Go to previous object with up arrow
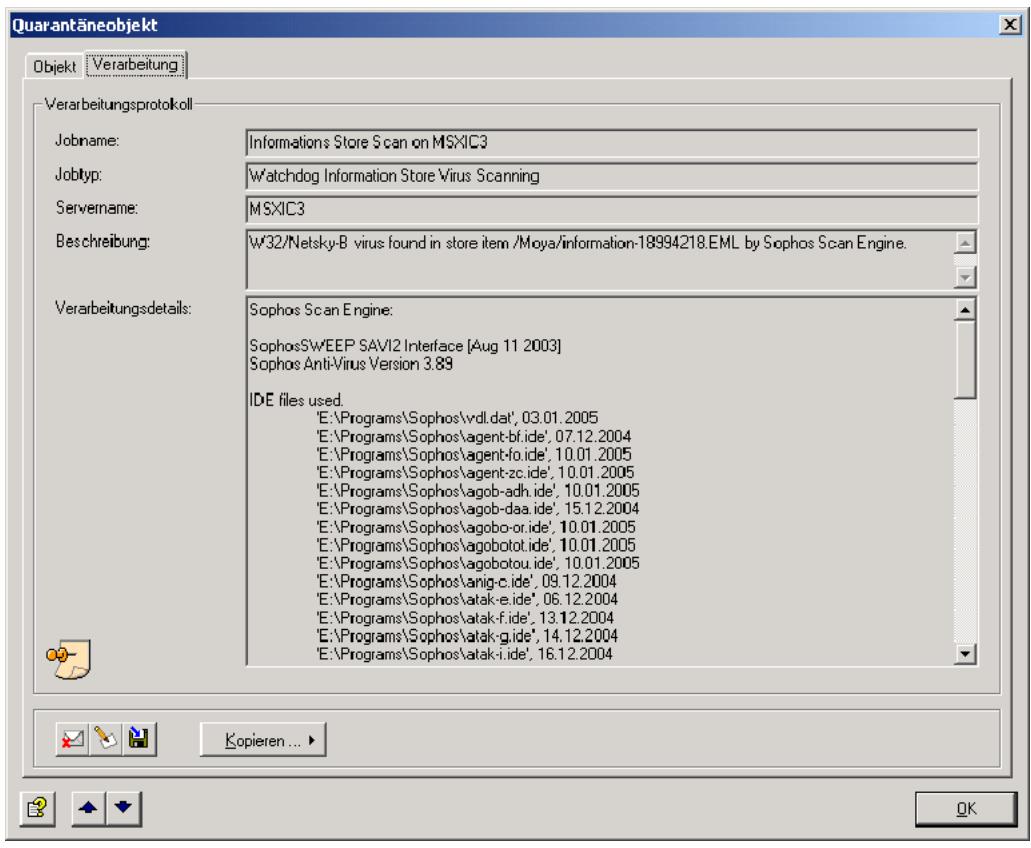Image resolution: width=1031 pixels, height=848 pixels. coord(88,808)
